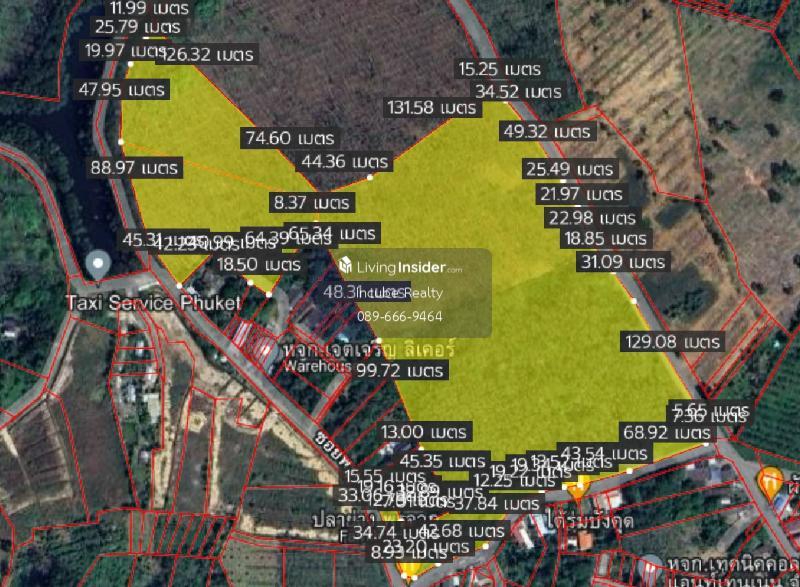The image size is (800, 587).
Task: Select the orange pin below 8.93 เมตร label
Action: (x=409, y=572)
